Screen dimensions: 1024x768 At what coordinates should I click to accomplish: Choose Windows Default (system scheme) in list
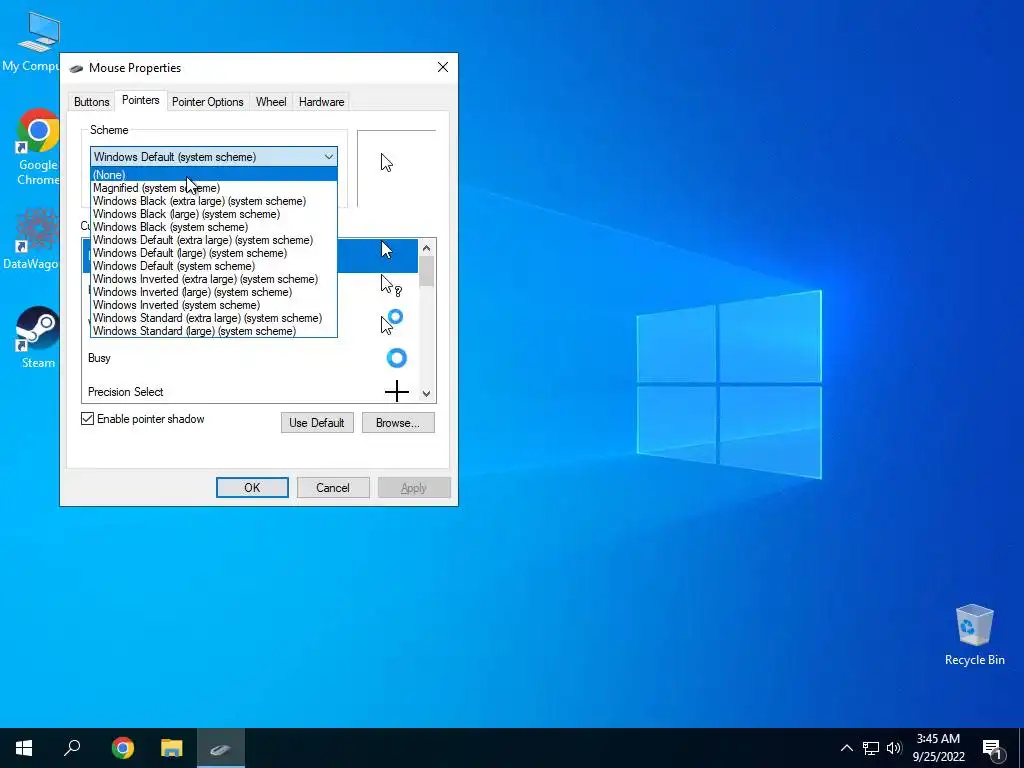(x=214, y=266)
